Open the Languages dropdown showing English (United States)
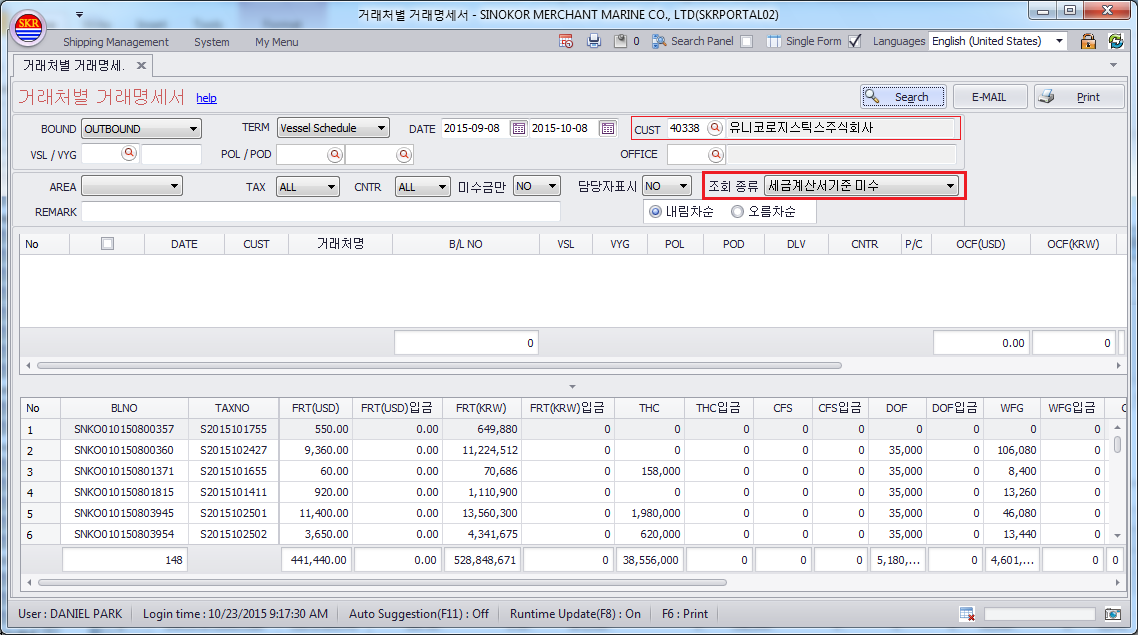The width and height of the screenshot is (1138, 635). coord(999,41)
